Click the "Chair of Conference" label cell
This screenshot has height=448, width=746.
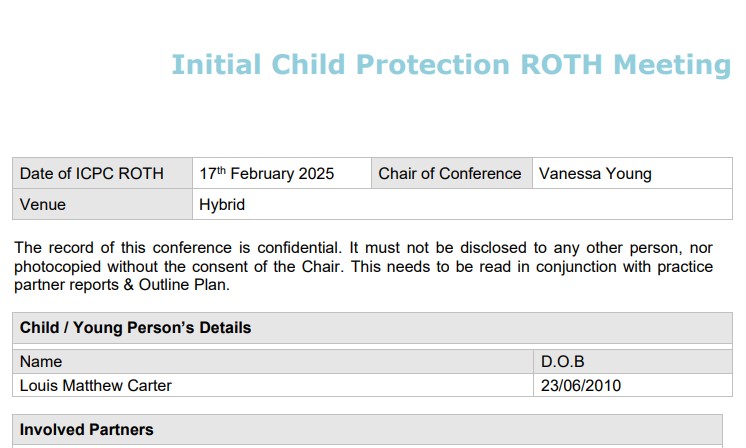tap(450, 174)
